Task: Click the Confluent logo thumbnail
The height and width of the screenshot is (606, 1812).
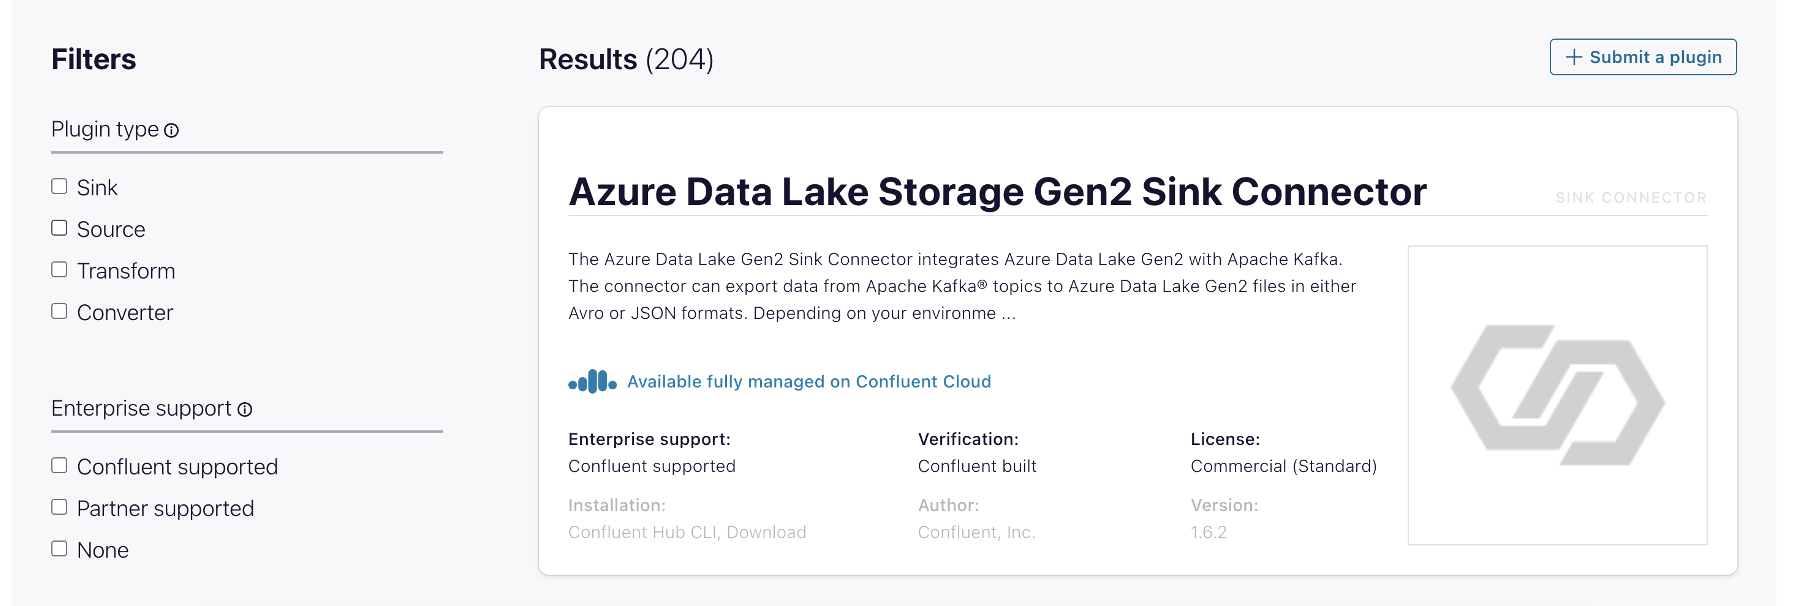Action: (1557, 395)
